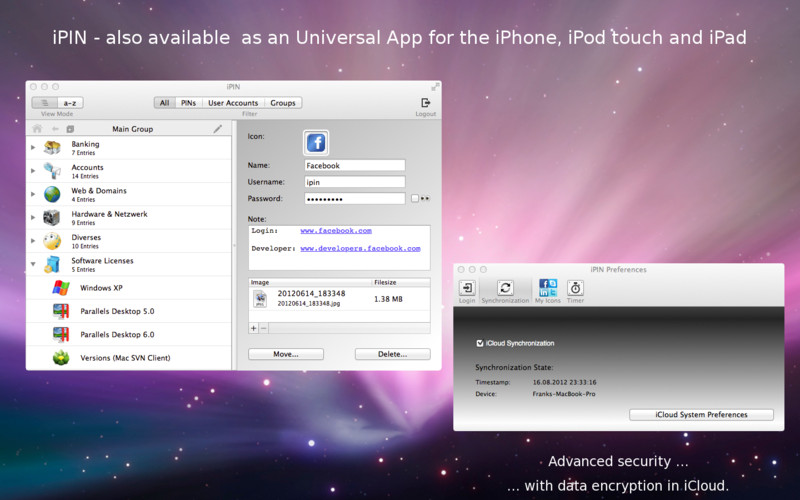The width and height of the screenshot is (800, 500).
Task: Toggle the show password checkbox
Action: [415, 199]
